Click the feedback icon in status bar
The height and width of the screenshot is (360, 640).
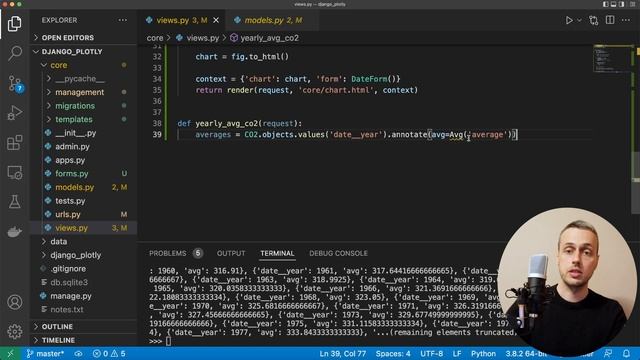(608, 353)
